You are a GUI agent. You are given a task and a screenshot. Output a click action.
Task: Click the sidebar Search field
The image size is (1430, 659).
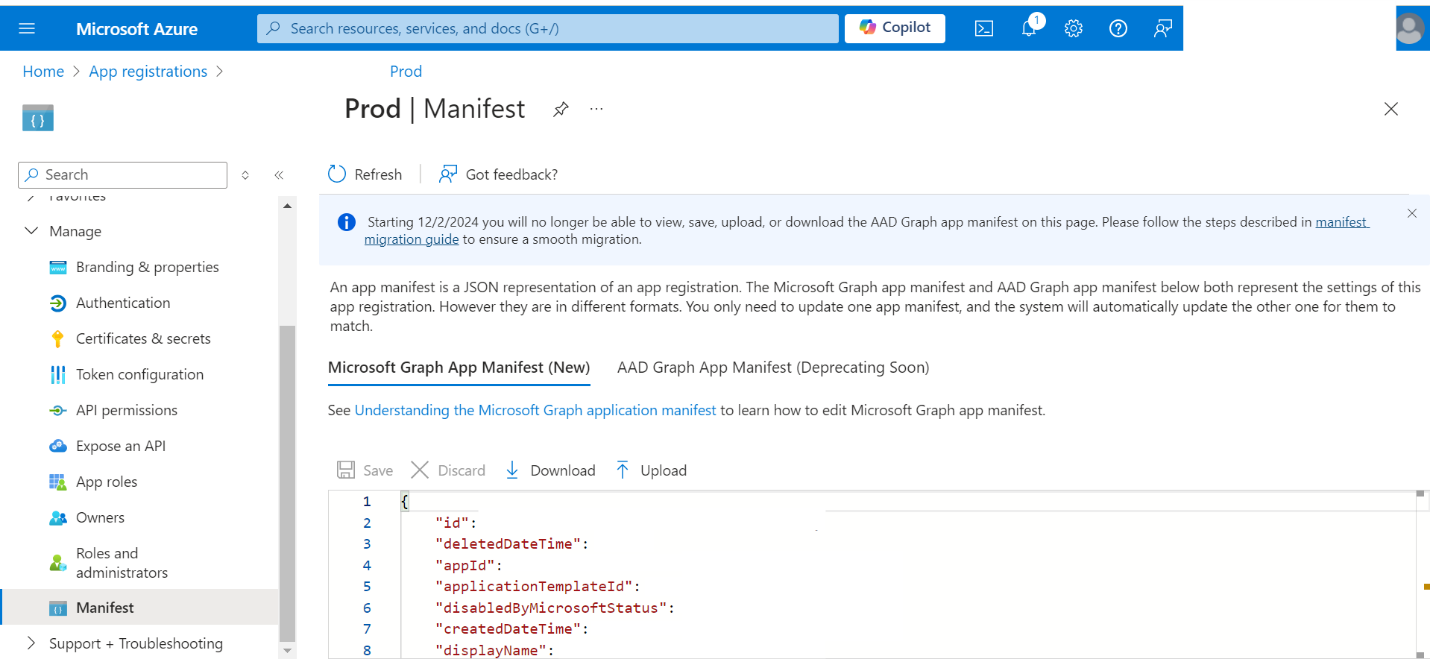(x=123, y=174)
